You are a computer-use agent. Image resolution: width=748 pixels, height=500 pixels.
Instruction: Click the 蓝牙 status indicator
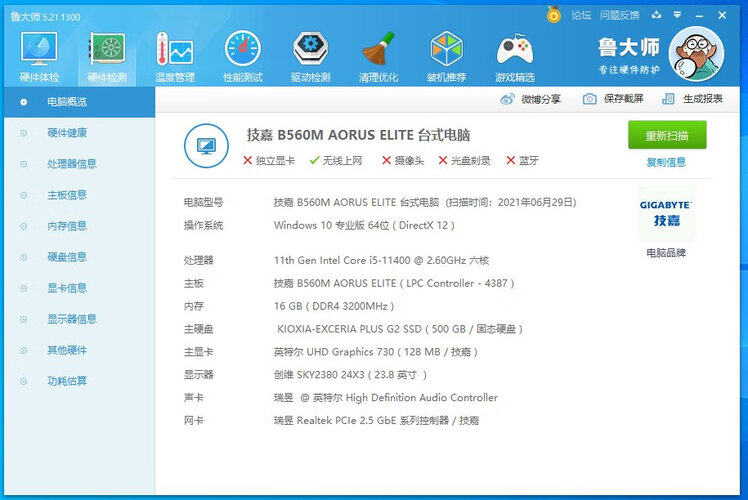[x=522, y=161]
